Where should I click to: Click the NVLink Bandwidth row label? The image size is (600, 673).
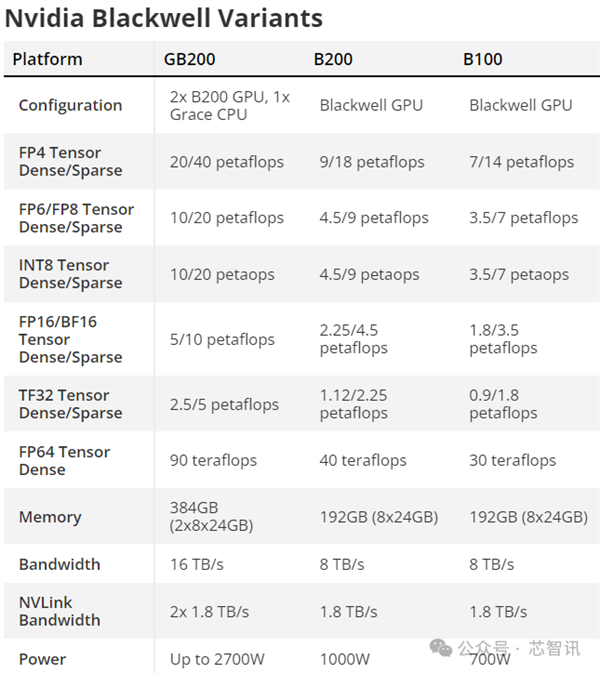[59, 611]
